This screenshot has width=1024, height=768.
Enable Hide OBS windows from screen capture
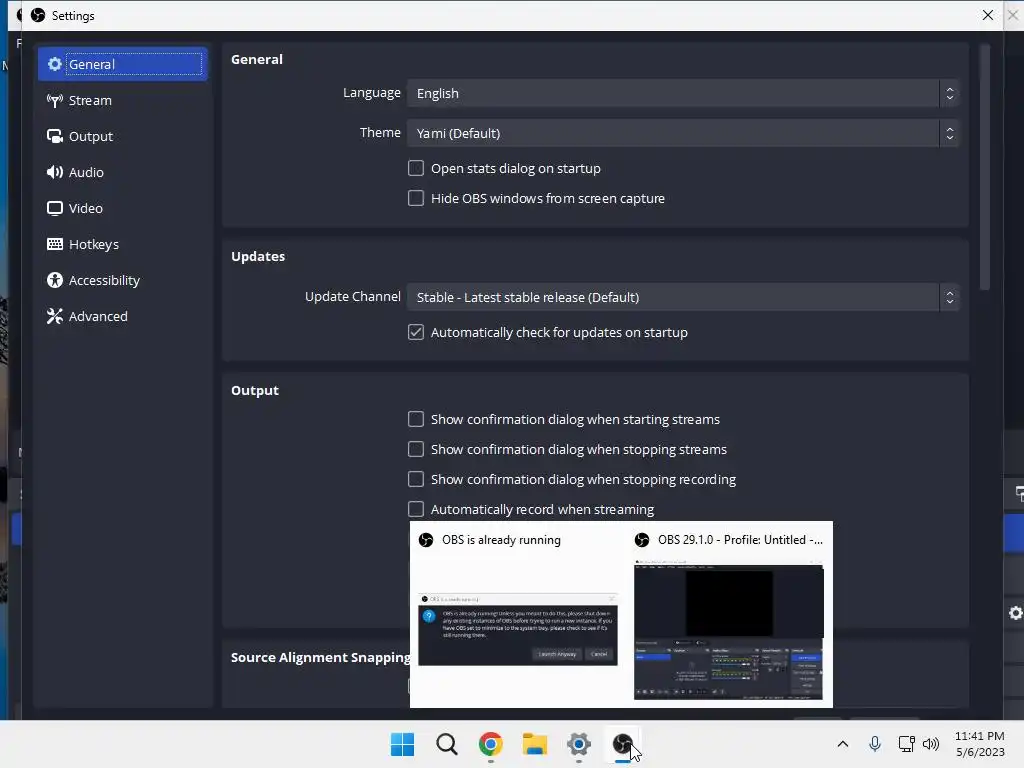[416, 199]
